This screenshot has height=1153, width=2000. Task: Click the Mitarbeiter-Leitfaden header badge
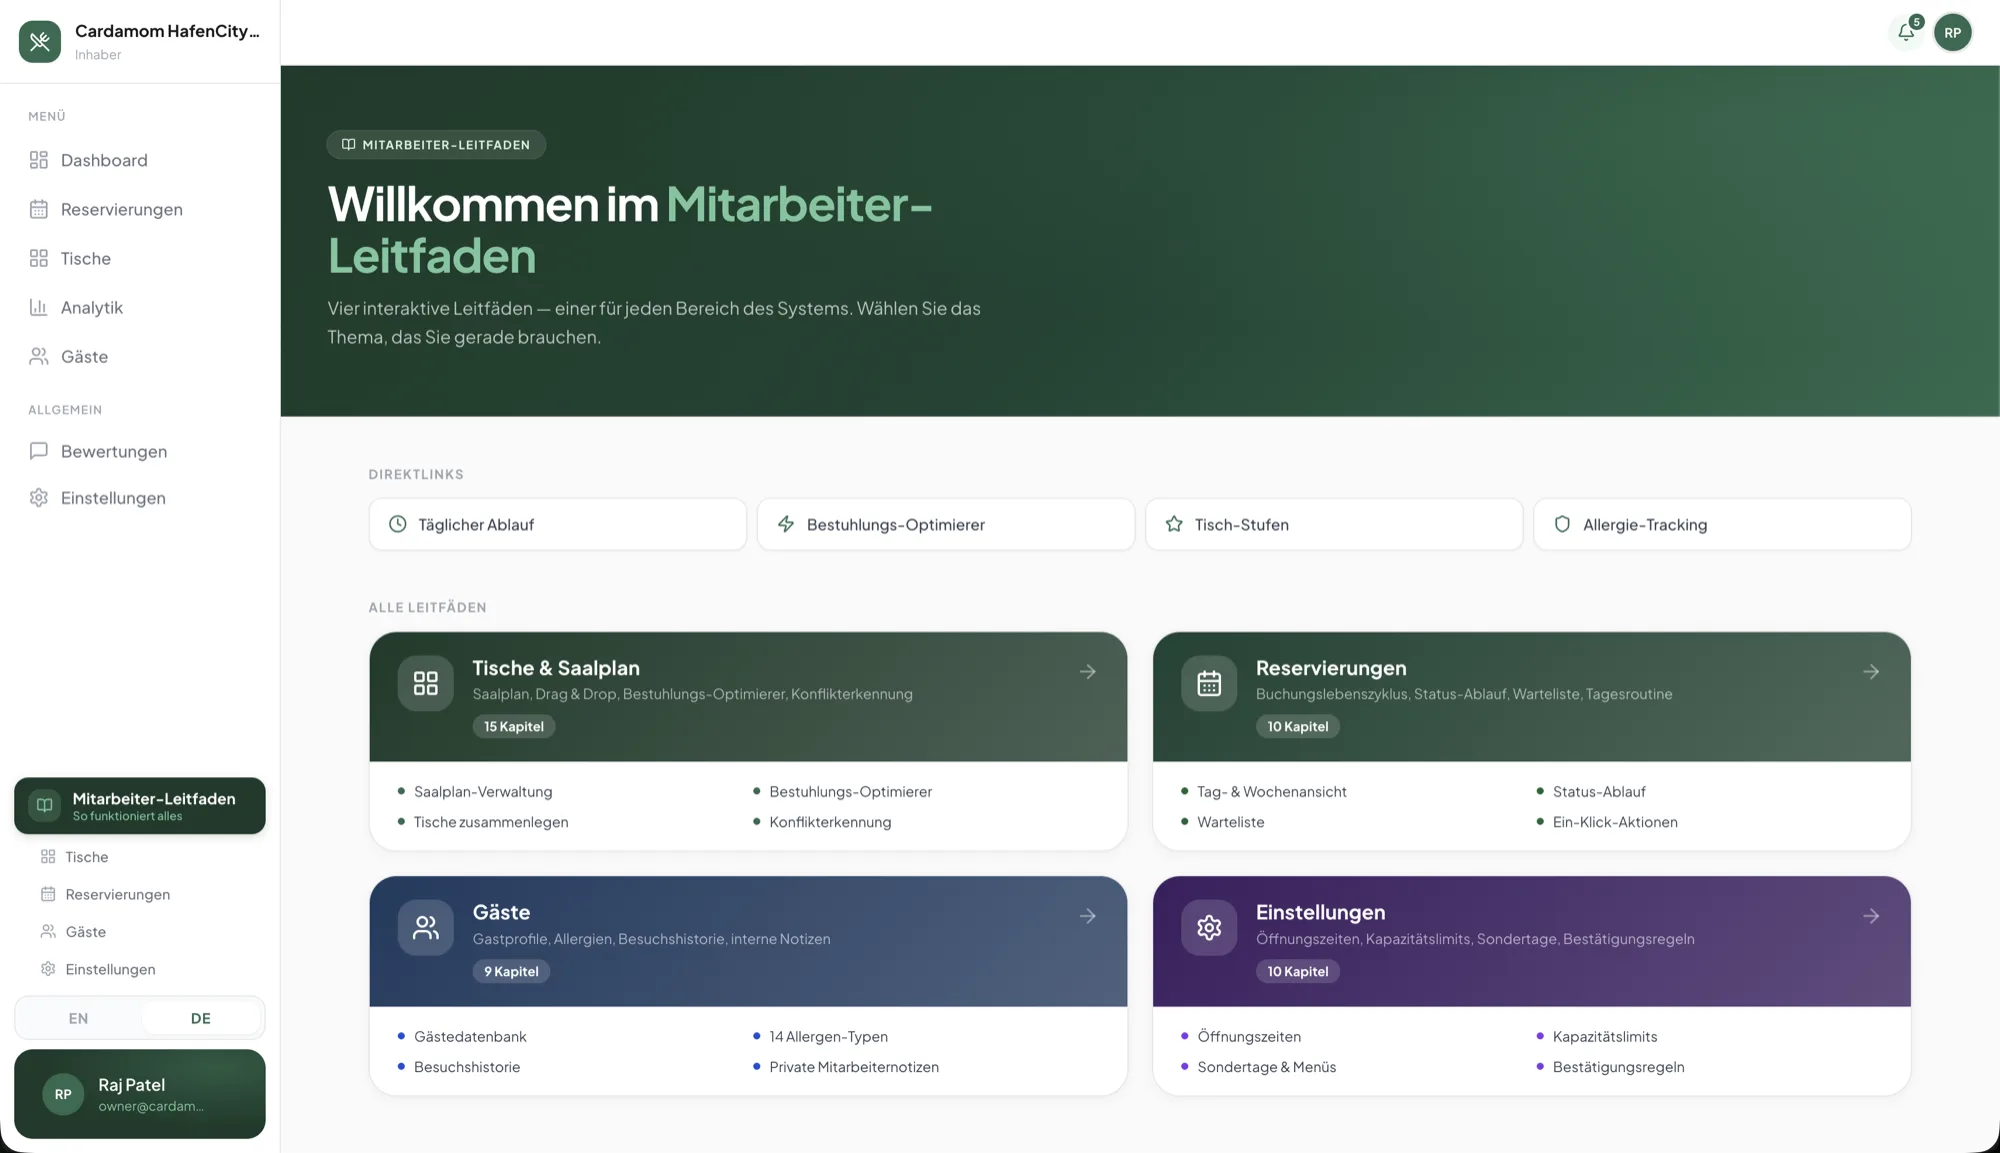click(436, 145)
